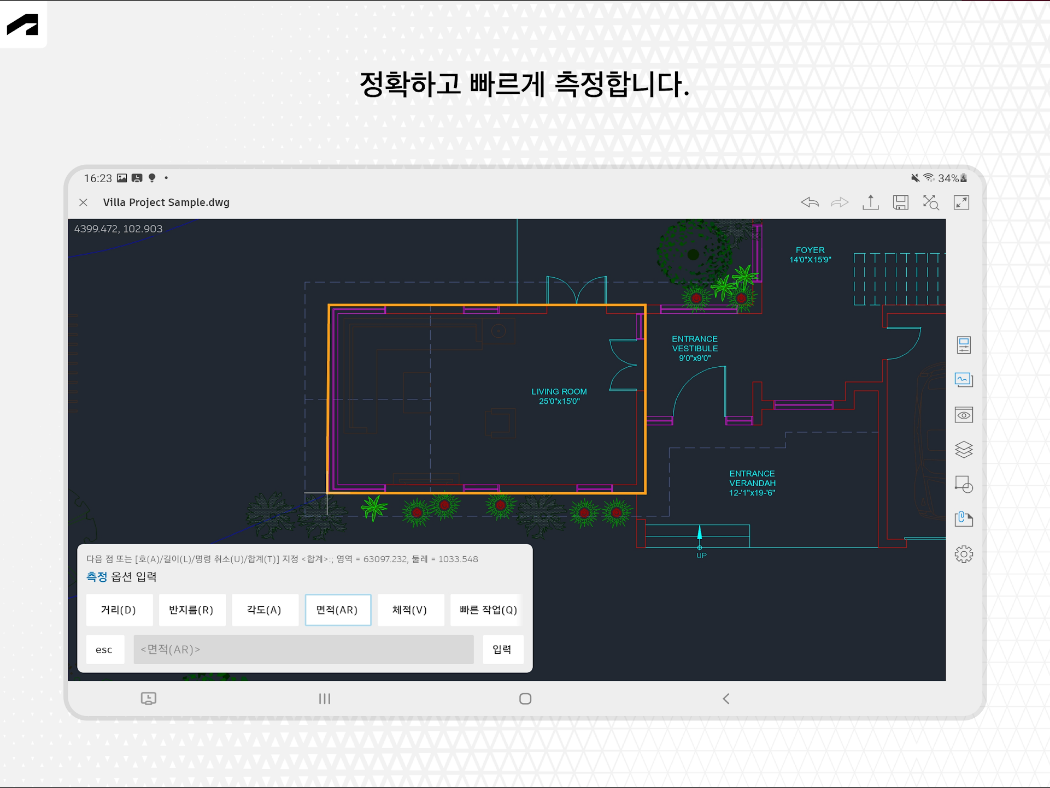This screenshot has width=1050, height=788.
Task: Toggle drawing visibility with the eye icon
Action: coord(963,414)
